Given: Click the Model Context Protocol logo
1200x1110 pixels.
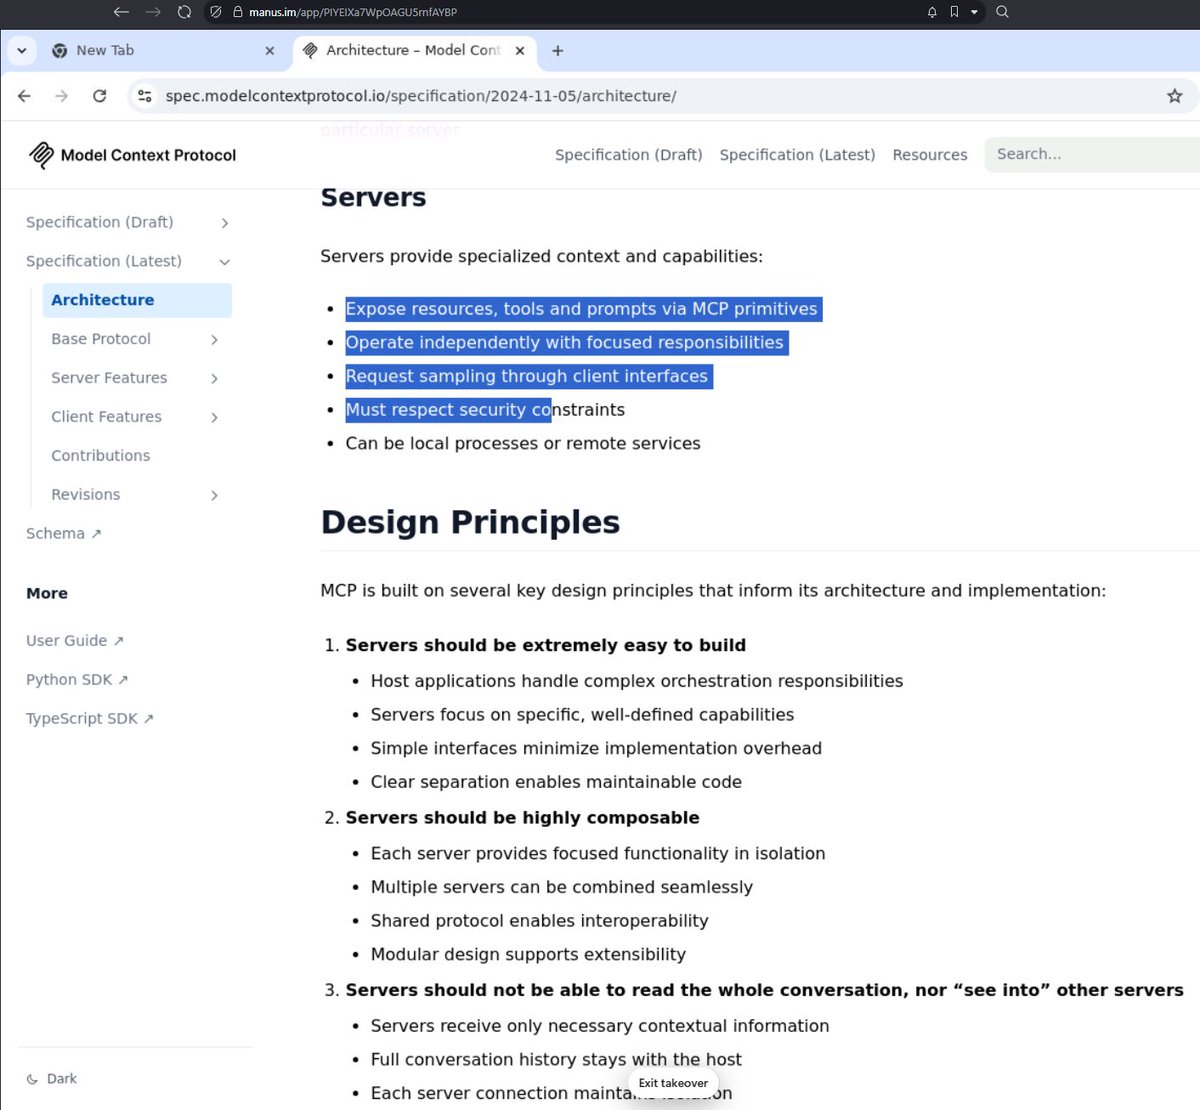Looking at the screenshot, I should click(133, 155).
